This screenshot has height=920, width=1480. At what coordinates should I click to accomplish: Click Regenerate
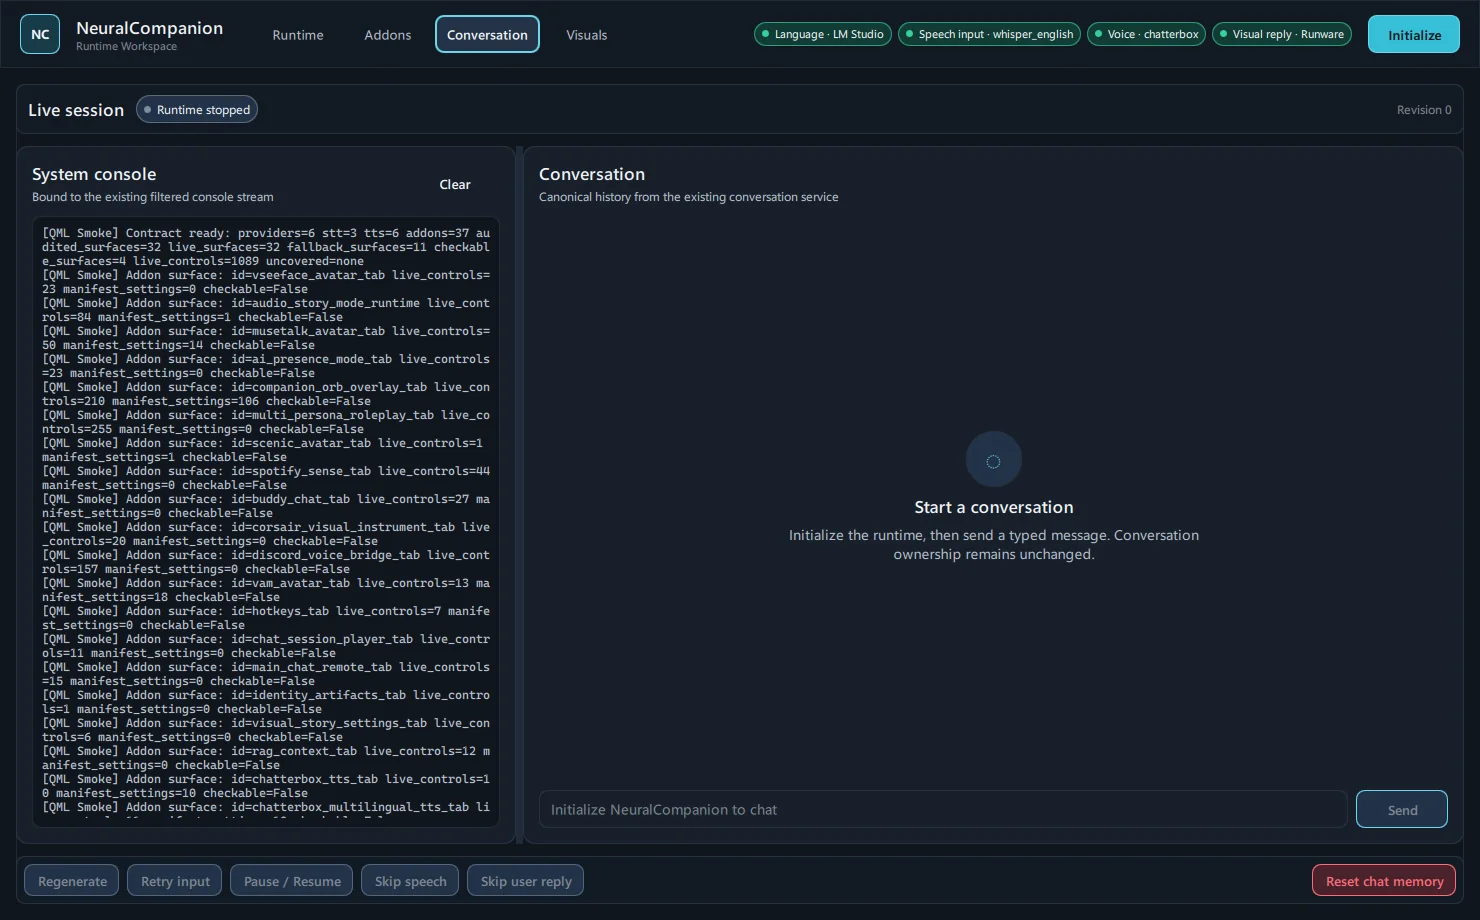coord(72,881)
